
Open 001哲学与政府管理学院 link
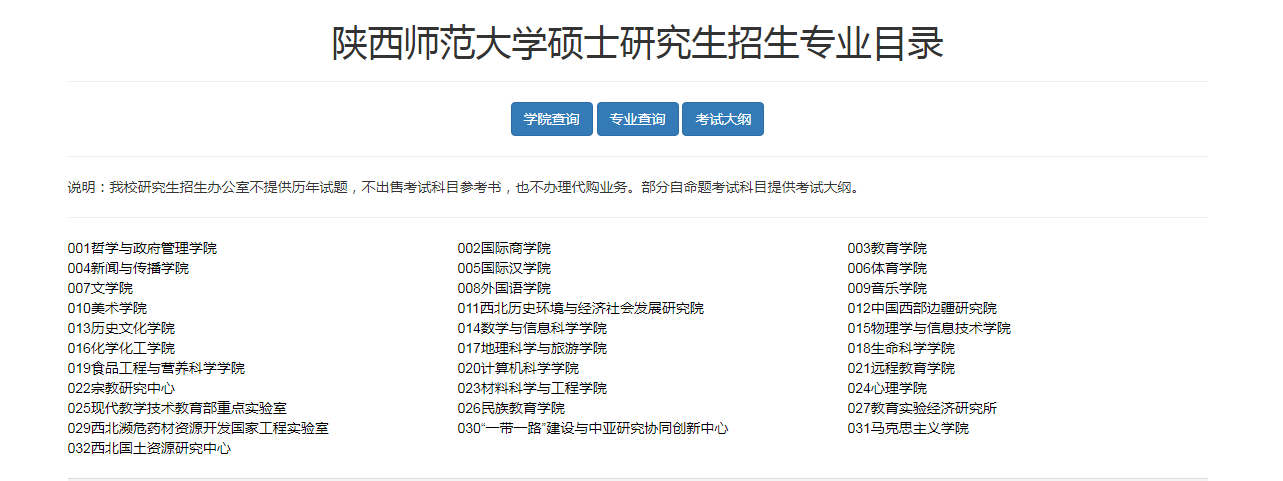tap(142, 248)
